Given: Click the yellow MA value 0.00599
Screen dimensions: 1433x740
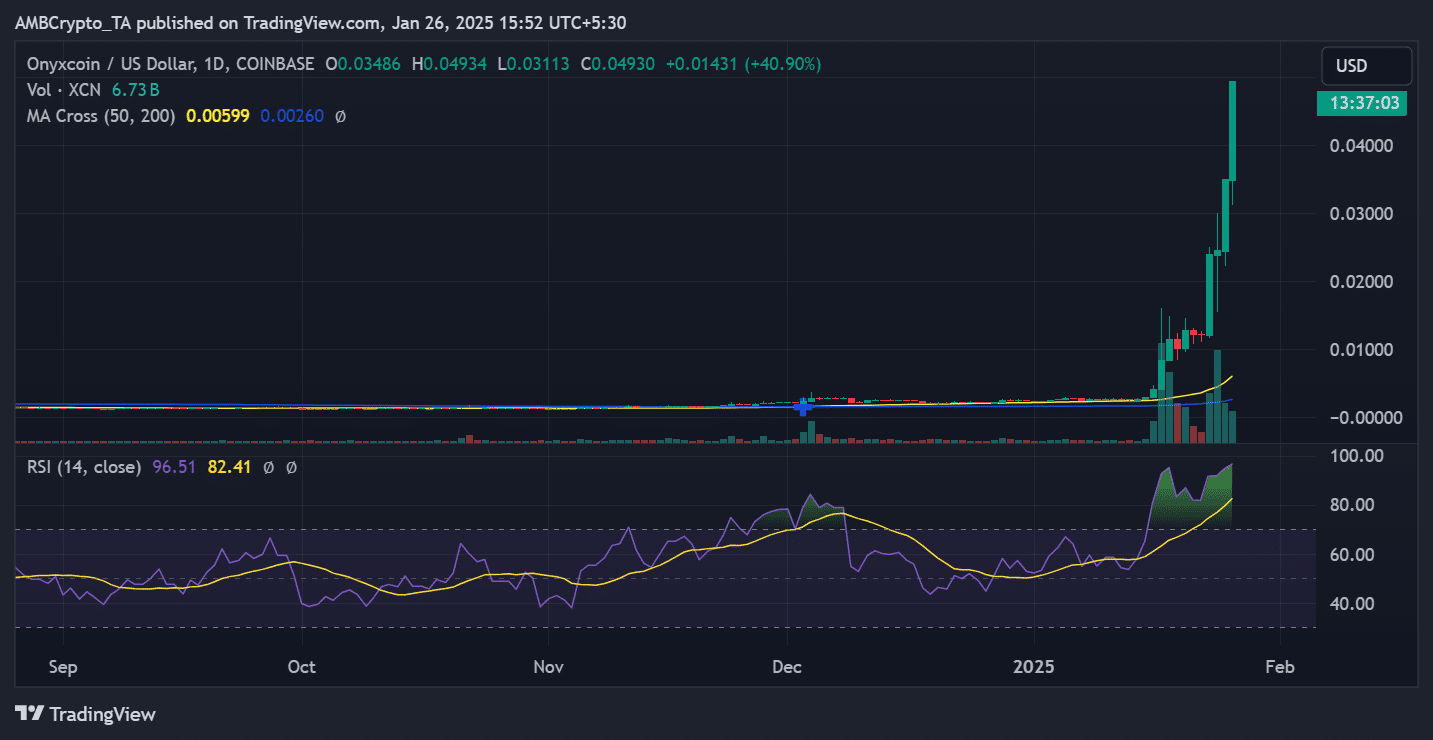Looking at the screenshot, I should [x=218, y=116].
